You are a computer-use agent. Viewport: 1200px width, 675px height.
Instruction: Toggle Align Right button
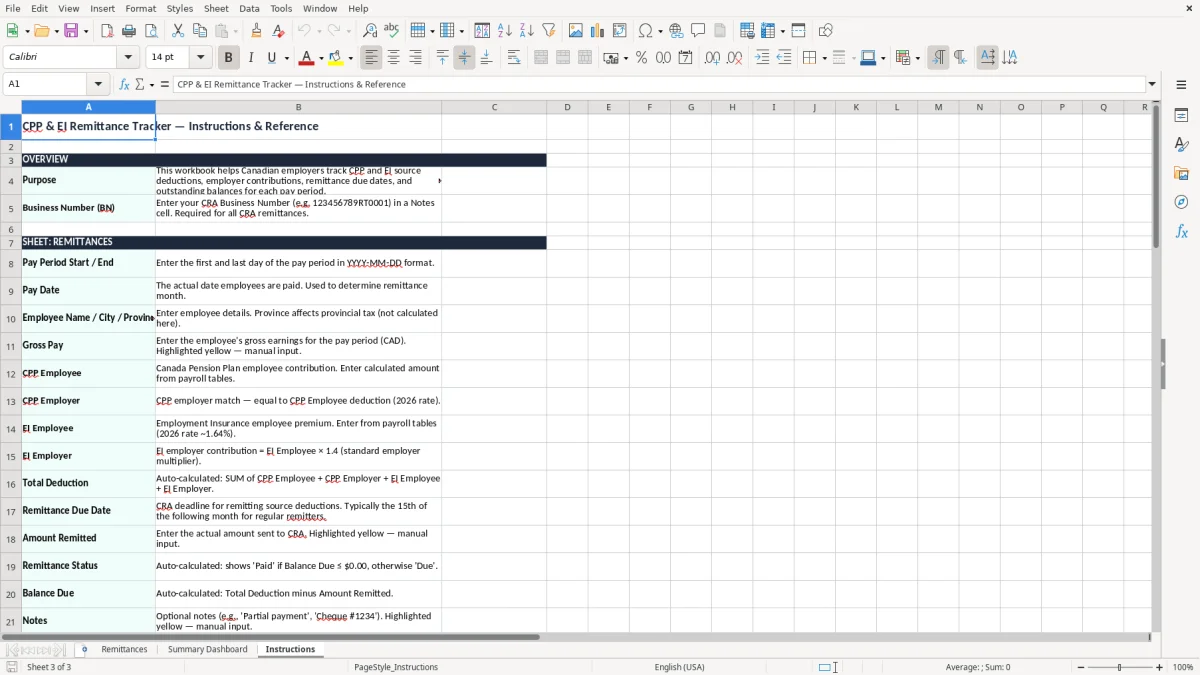pyautogui.click(x=415, y=58)
